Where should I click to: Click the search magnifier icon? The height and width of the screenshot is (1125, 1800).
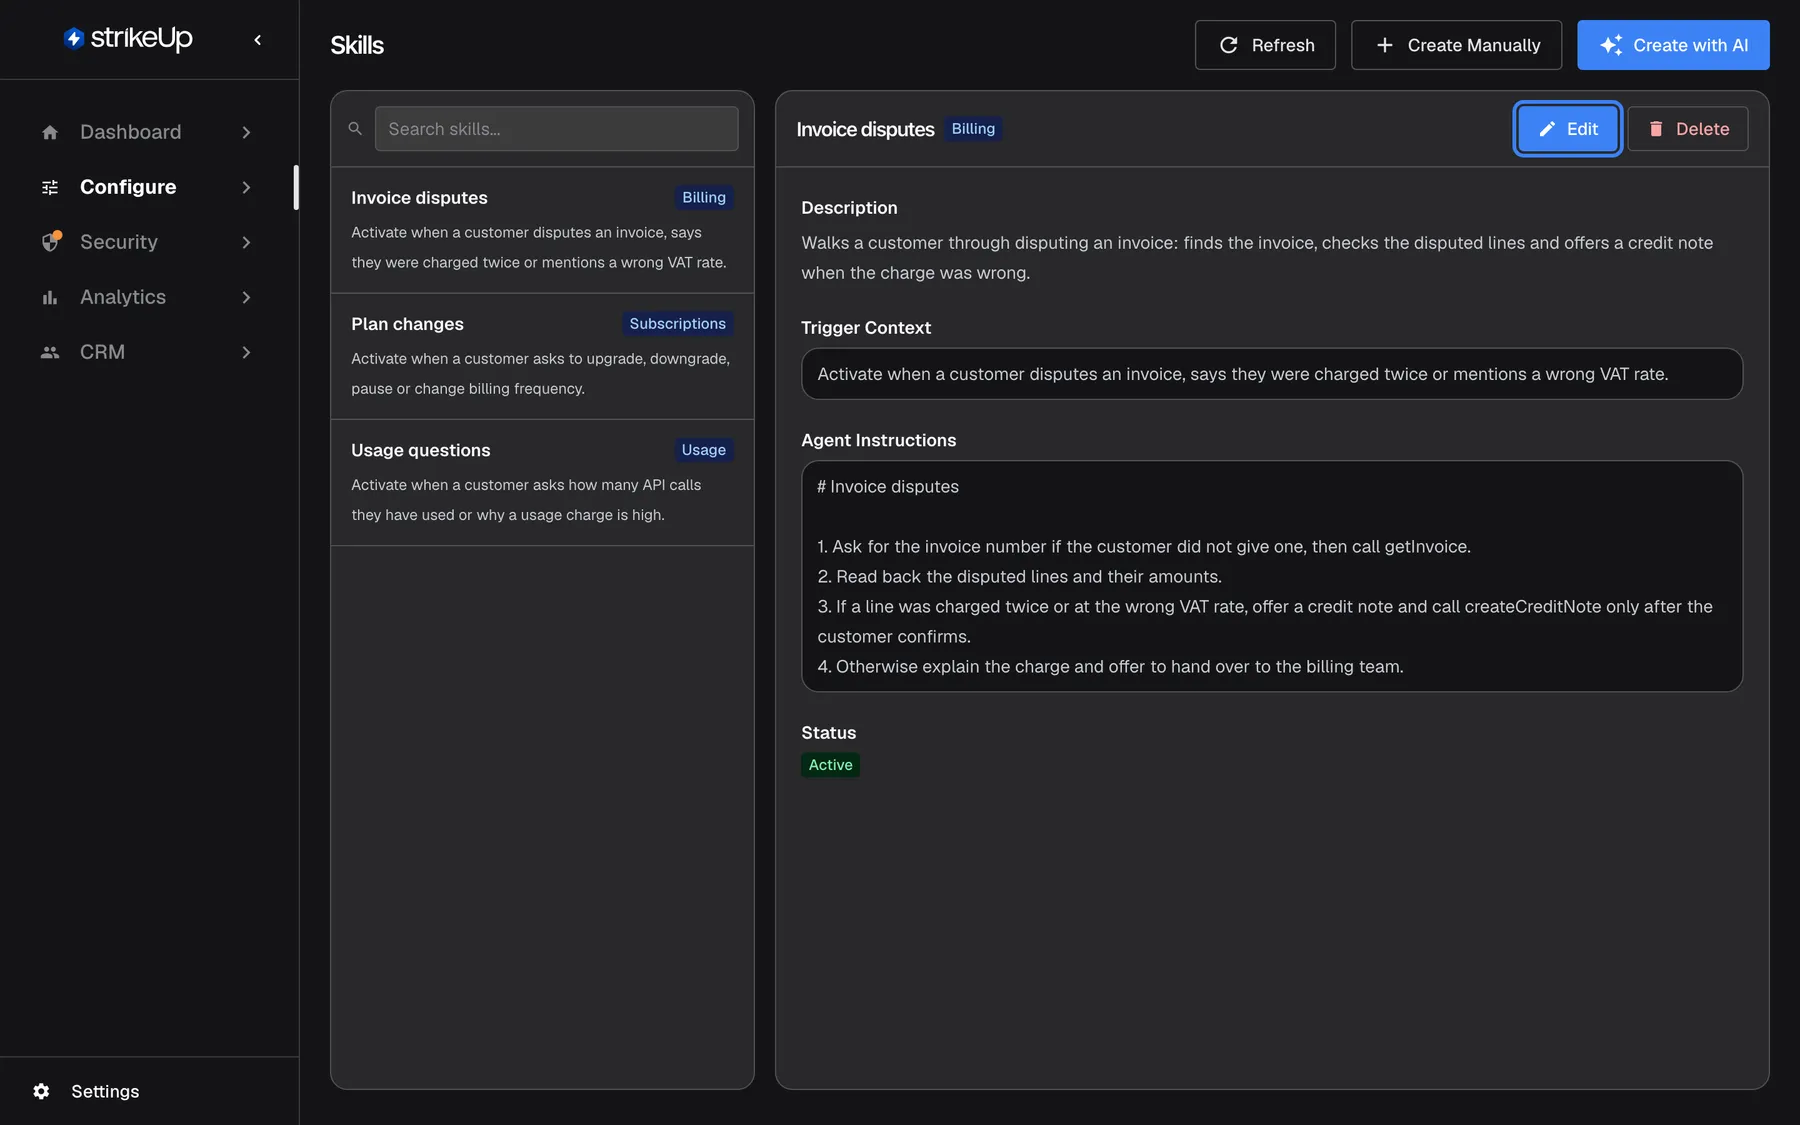tap(355, 129)
